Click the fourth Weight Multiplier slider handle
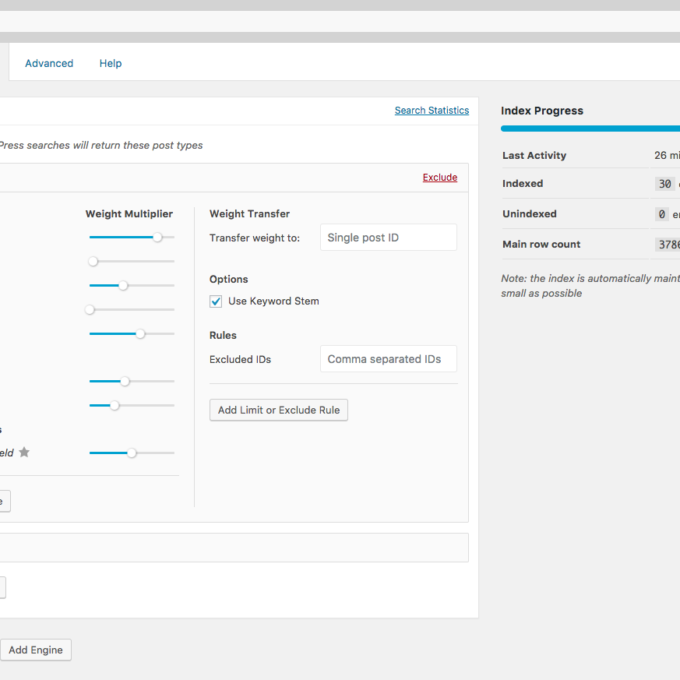 (90, 310)
